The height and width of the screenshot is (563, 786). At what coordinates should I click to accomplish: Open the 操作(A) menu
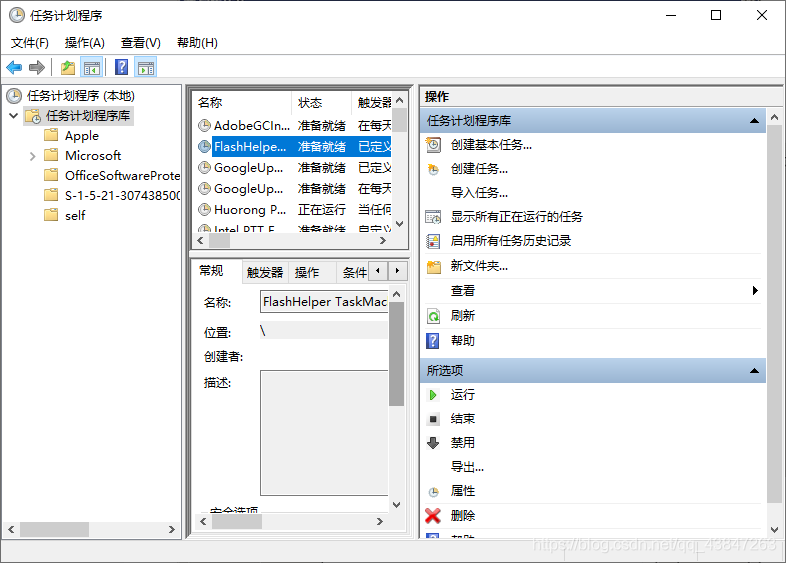click(x=85, y=43)
